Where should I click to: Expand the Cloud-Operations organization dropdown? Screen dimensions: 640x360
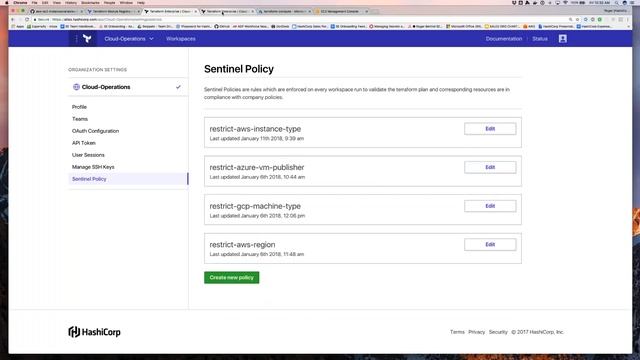click(129, 39)
